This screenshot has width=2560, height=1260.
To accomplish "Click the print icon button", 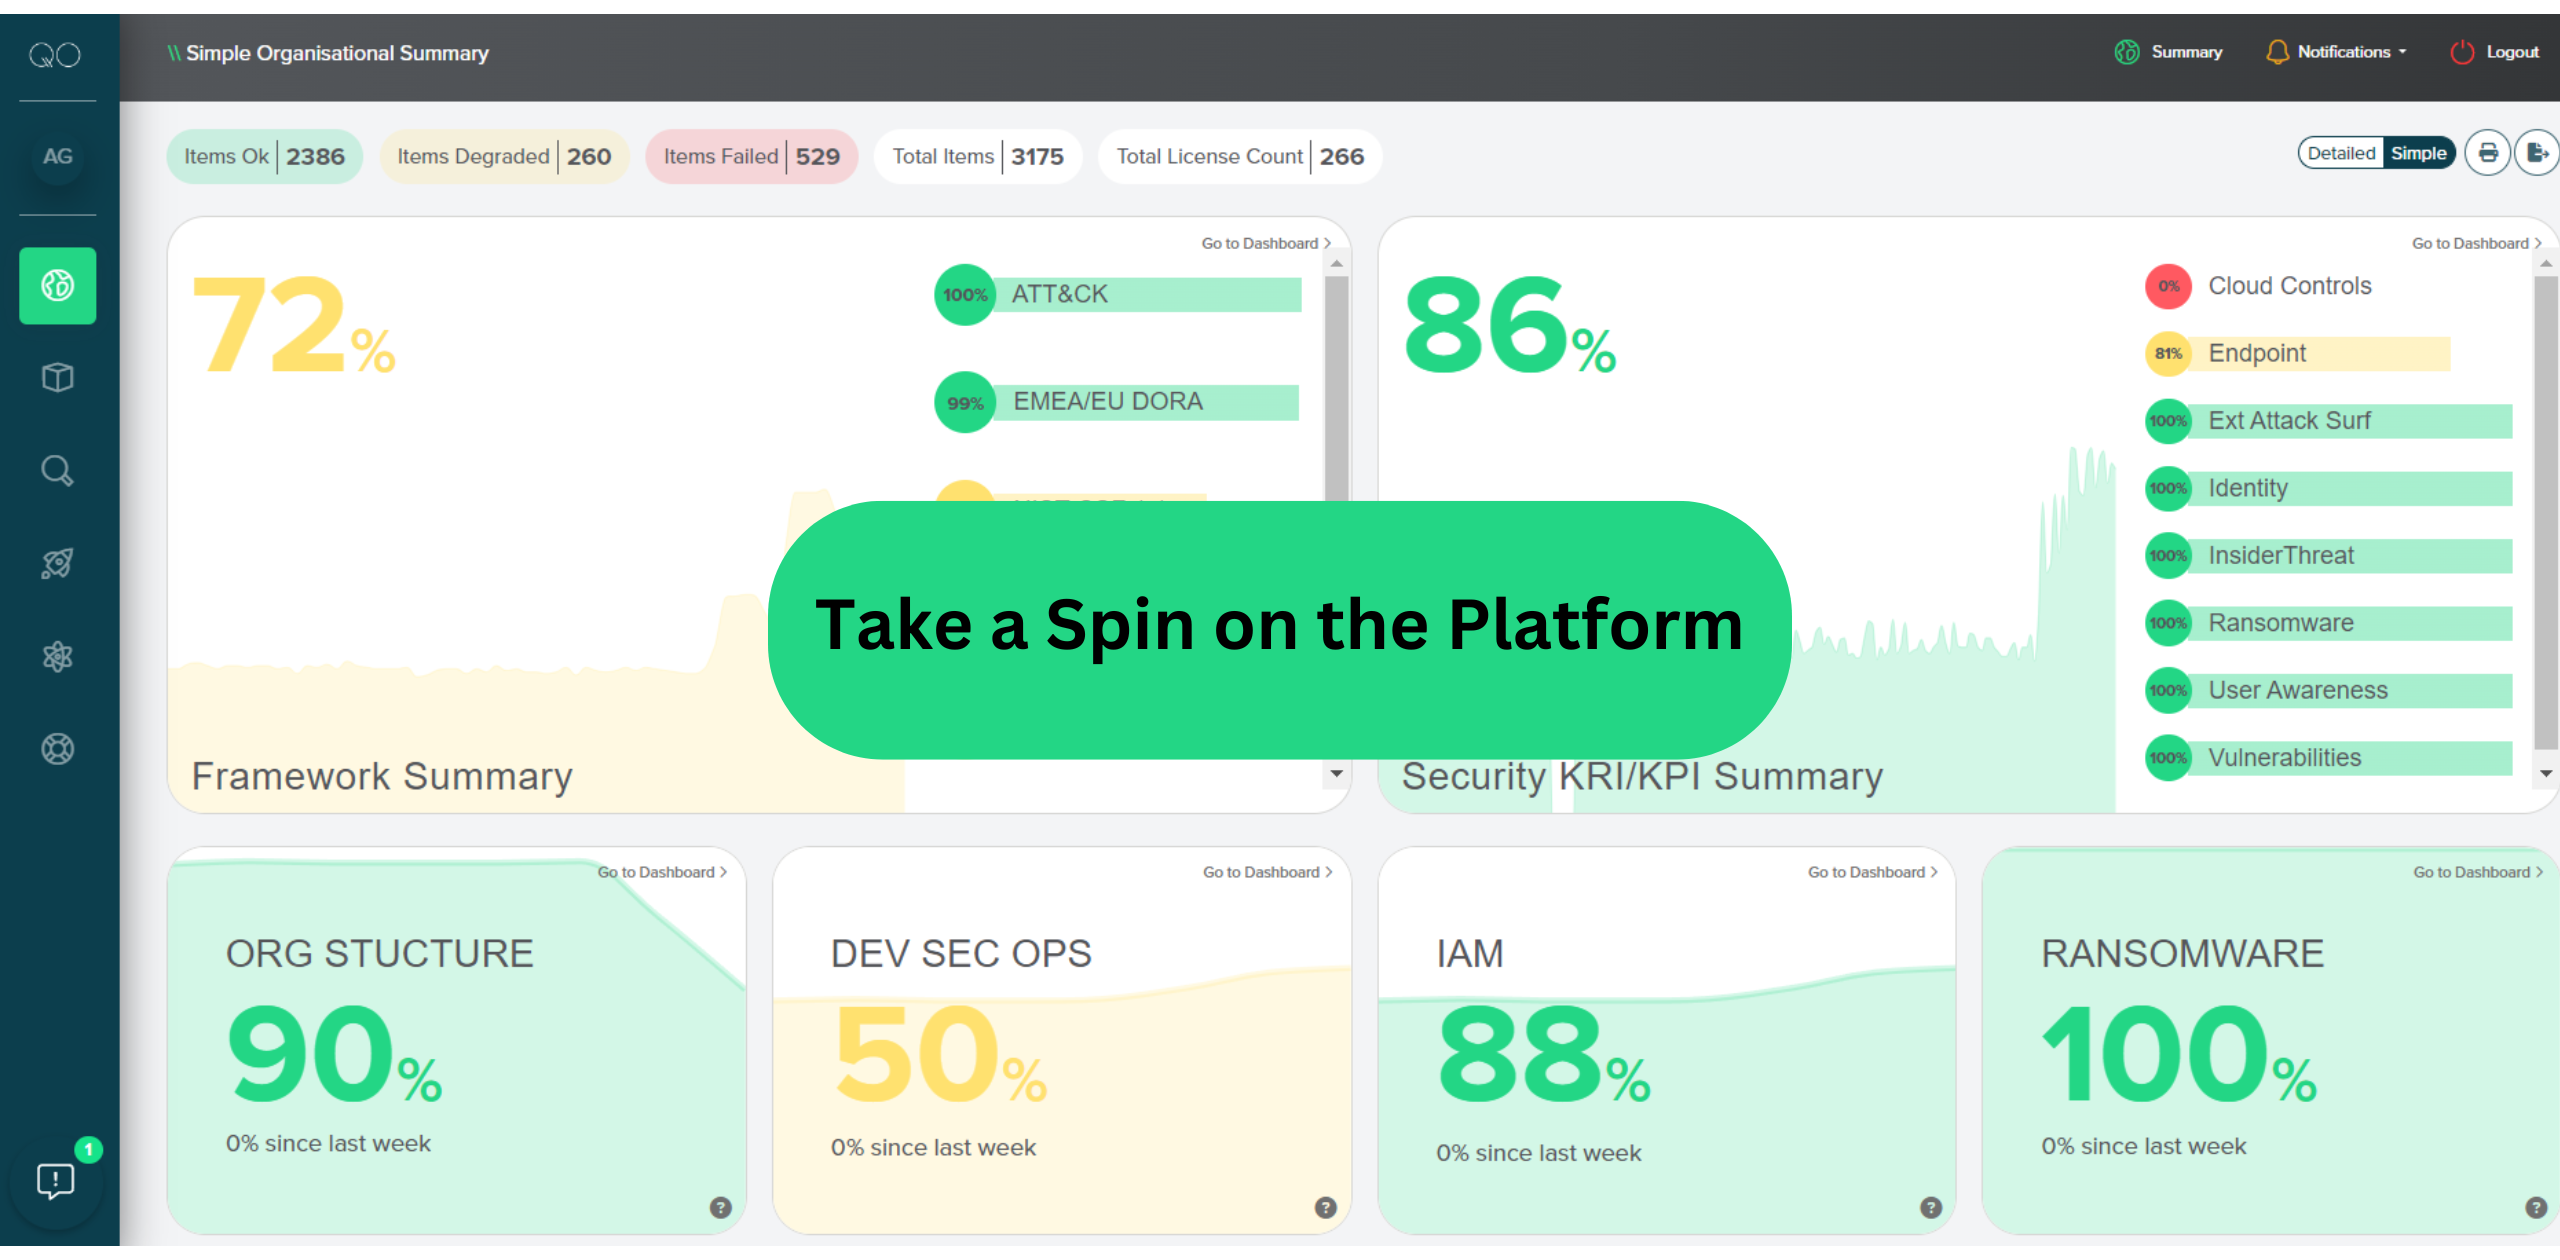I will (x=2488, y=153).
